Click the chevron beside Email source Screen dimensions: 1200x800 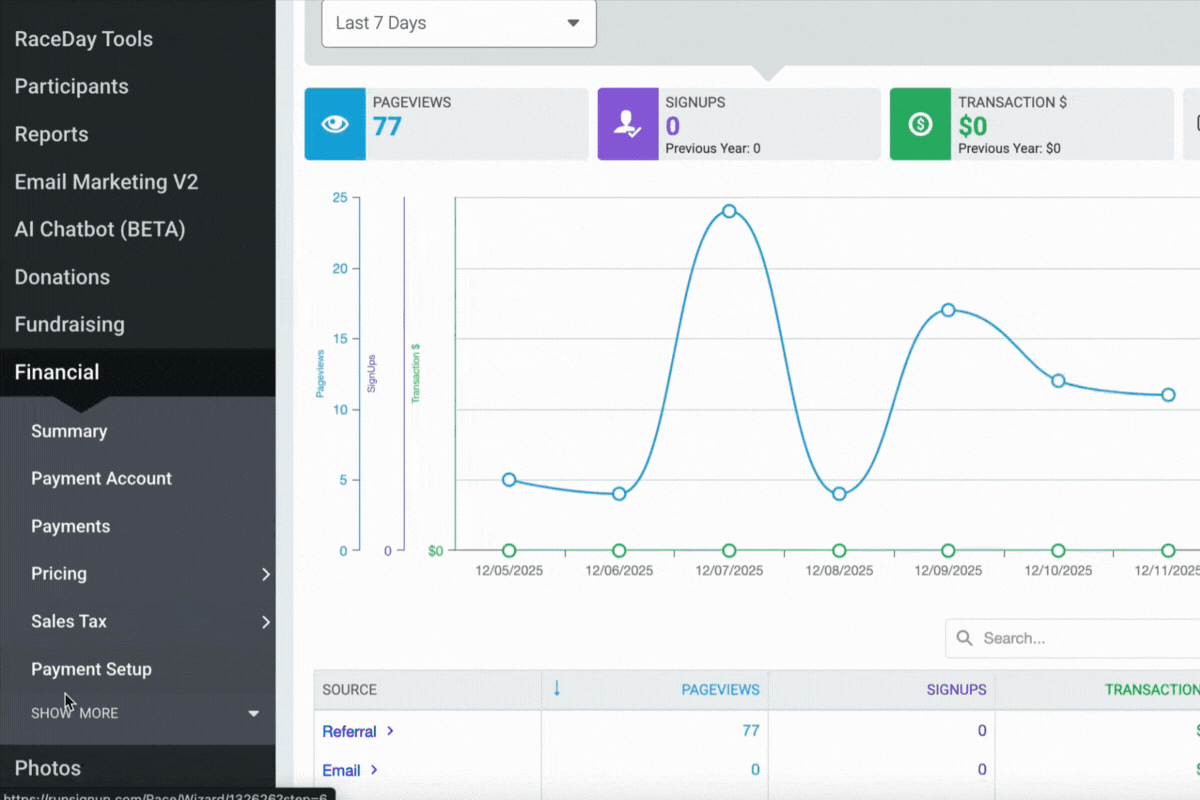pyautogui.click(x=374, y=770)
